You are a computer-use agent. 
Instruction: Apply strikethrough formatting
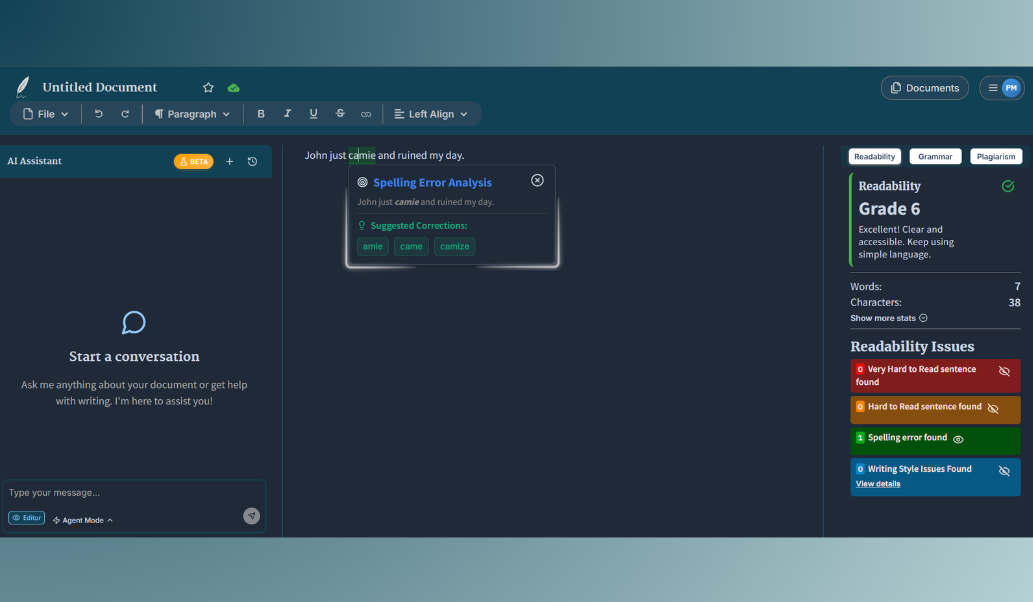(340, 113)
